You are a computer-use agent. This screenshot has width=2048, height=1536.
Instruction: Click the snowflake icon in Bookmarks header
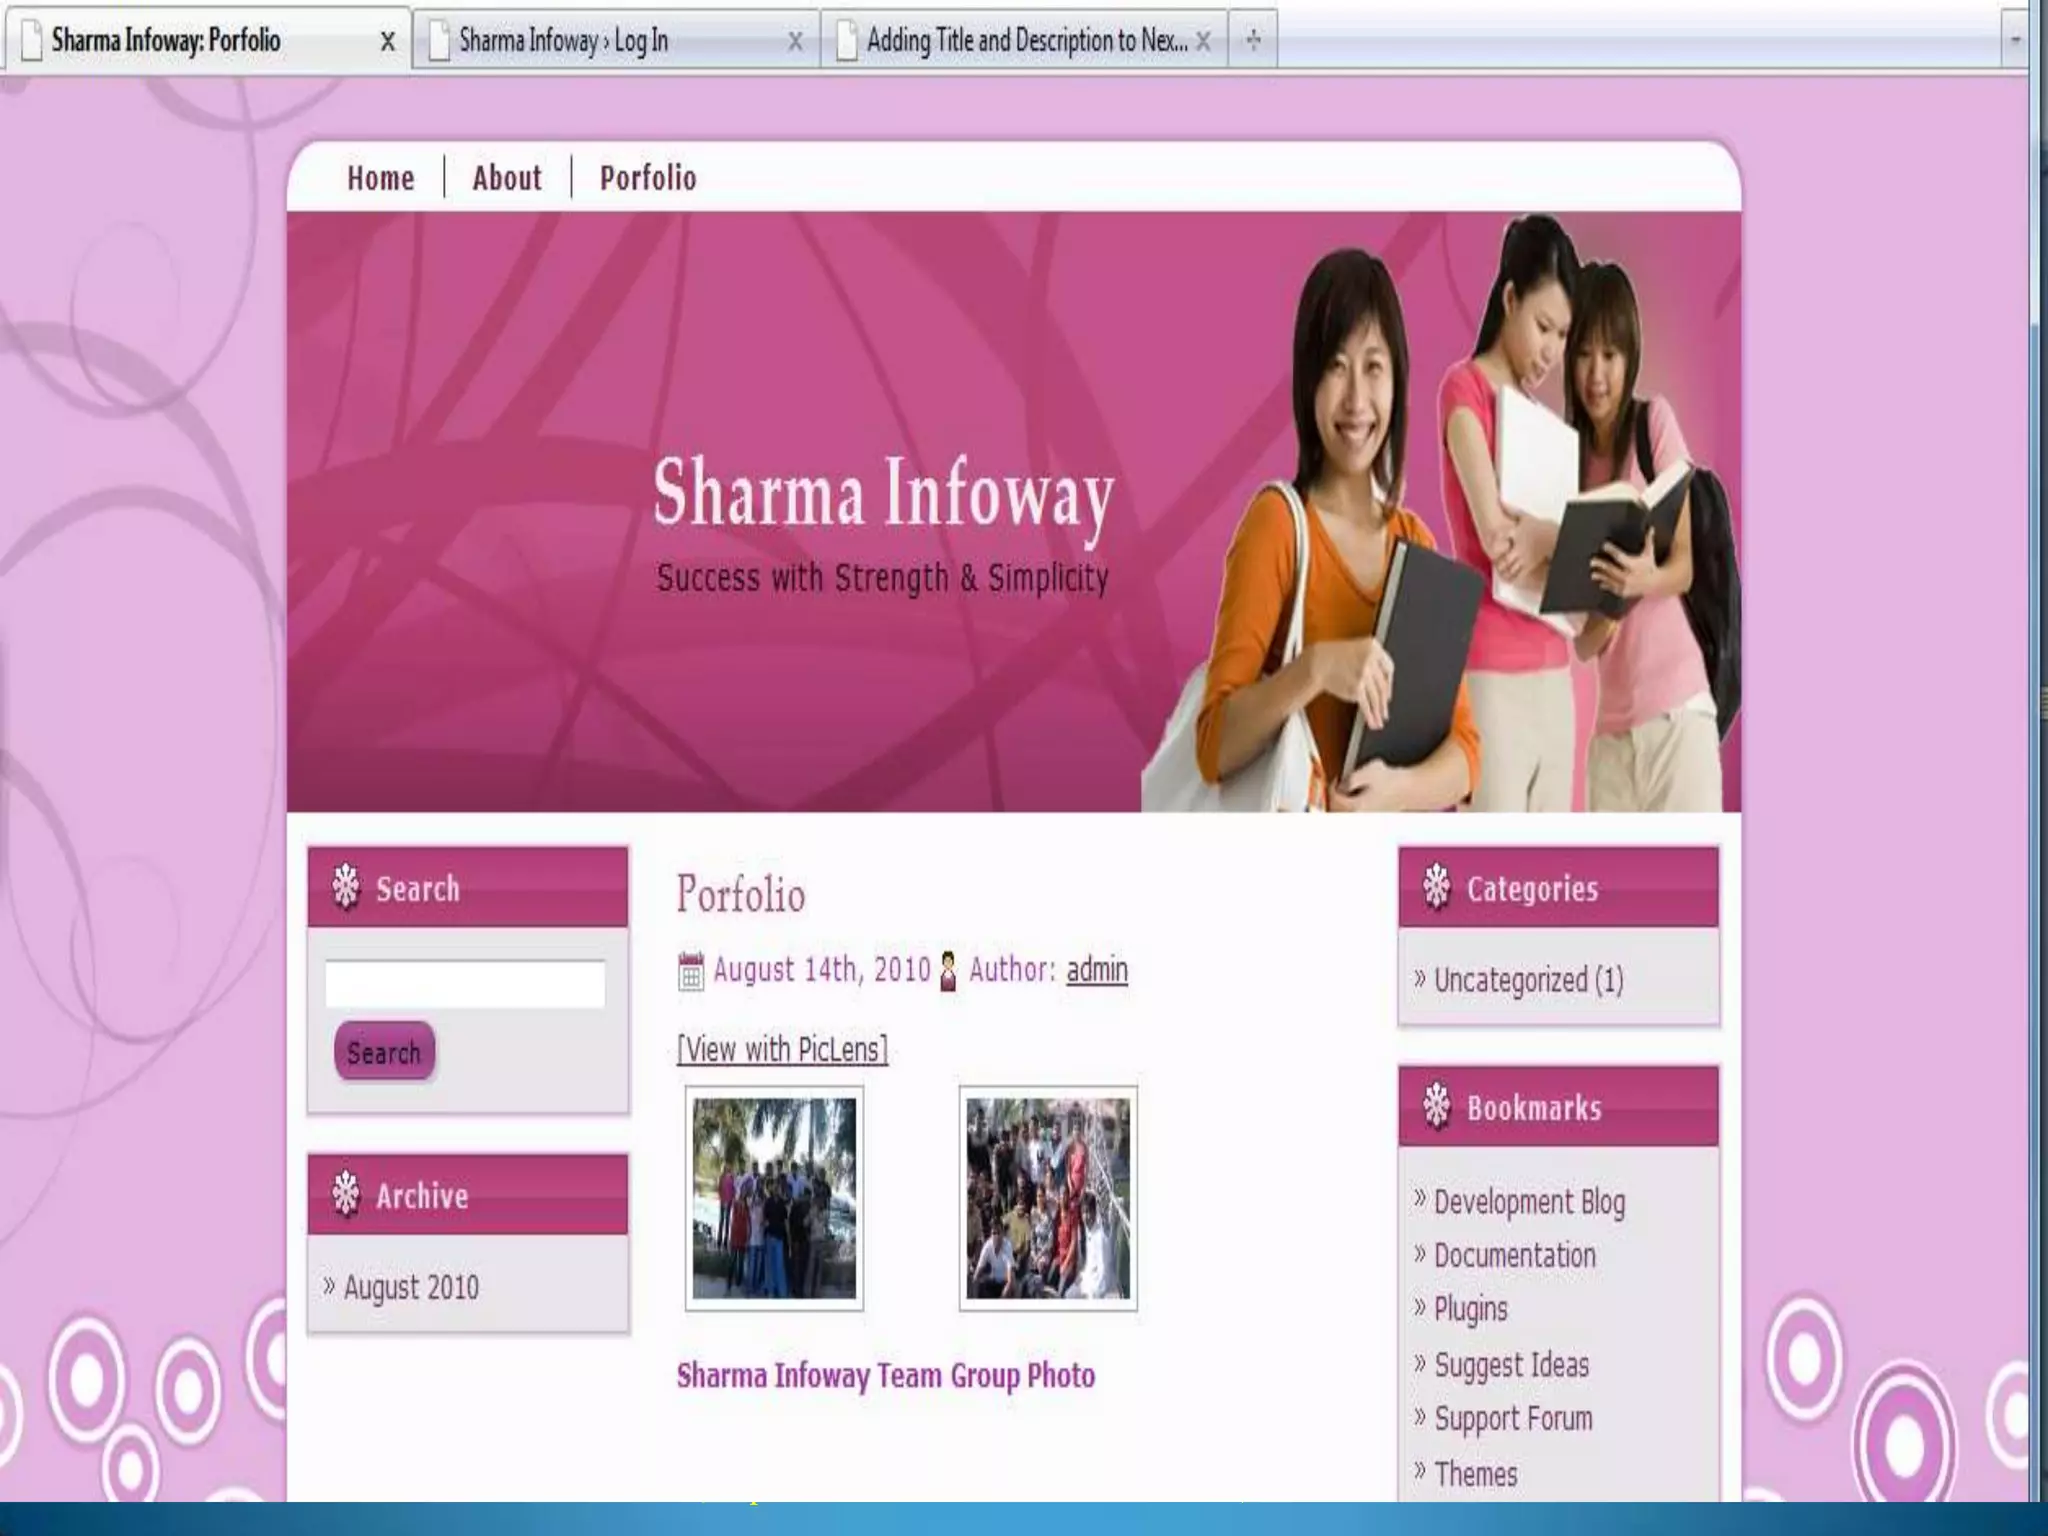[x=1437, y=1106]
